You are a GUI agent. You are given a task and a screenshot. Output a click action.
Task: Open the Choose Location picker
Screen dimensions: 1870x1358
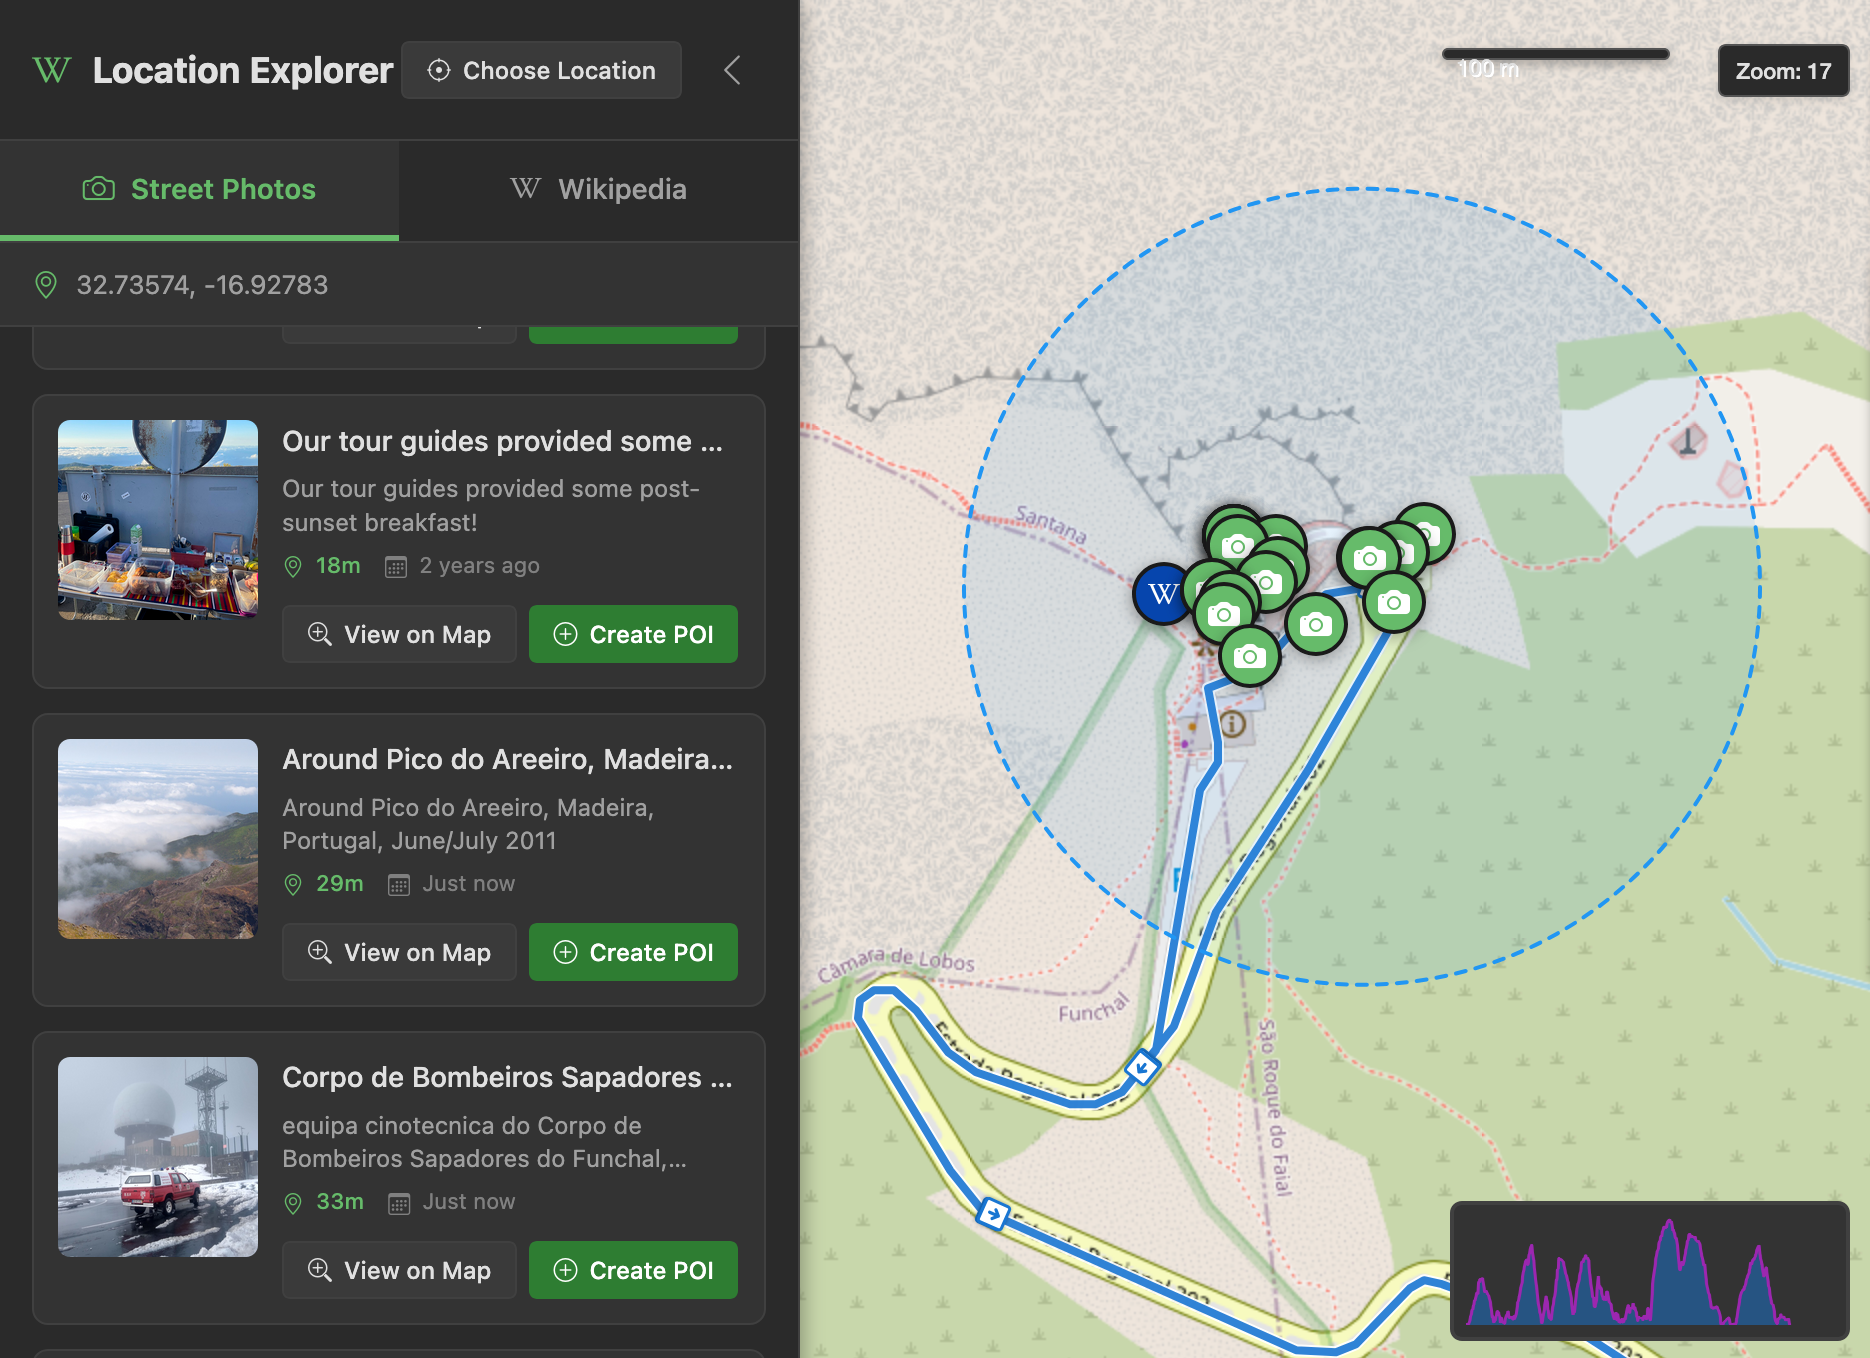pos(541,70)
